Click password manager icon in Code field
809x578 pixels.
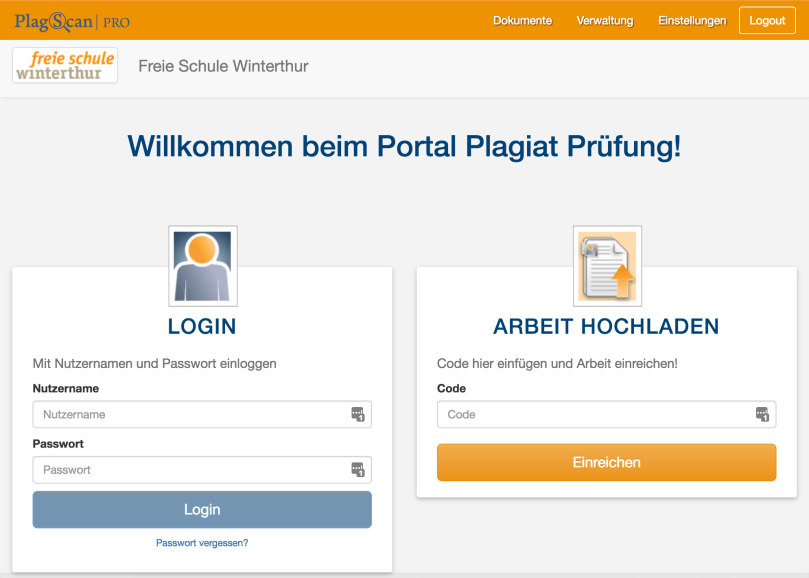coord(762,415)
